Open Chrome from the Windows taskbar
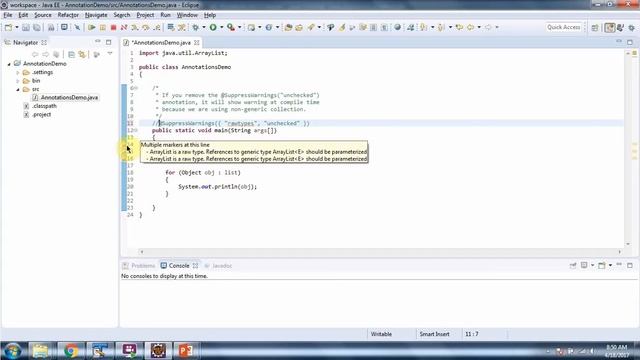Screen dimensions: 640x360 [x=71, y=351]
